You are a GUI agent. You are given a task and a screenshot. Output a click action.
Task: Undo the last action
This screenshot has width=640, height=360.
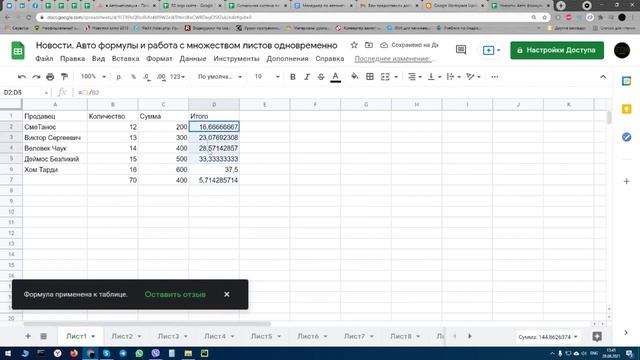22,77
